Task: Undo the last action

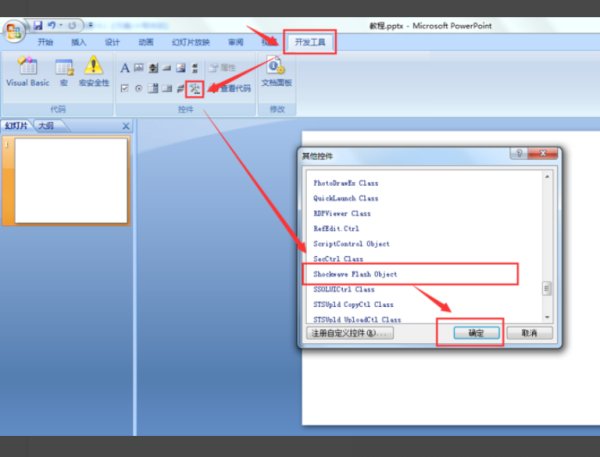Action: tap(52, 25)
